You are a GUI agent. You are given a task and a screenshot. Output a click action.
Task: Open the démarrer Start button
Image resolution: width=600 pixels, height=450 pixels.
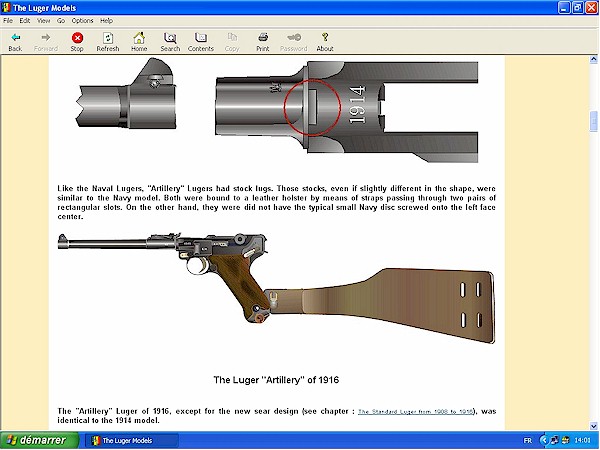pyautogui.click(x=39, y=440)
